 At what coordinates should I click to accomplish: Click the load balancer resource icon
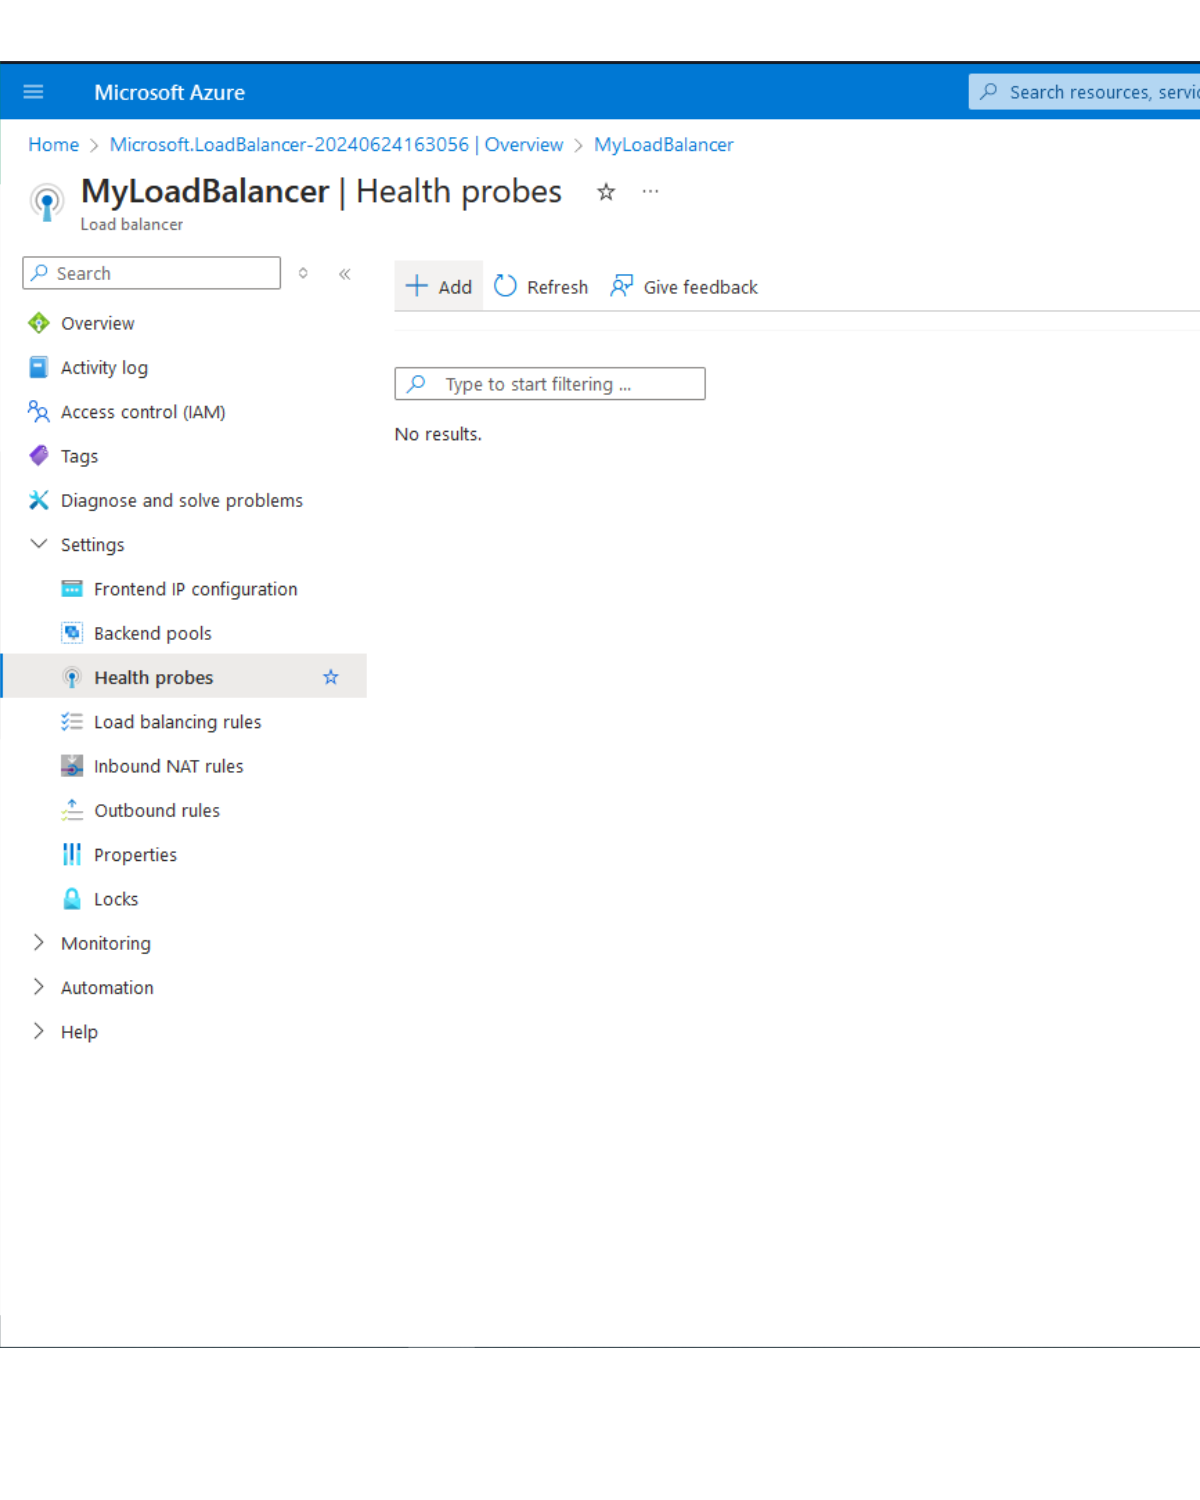pos(47,202)
